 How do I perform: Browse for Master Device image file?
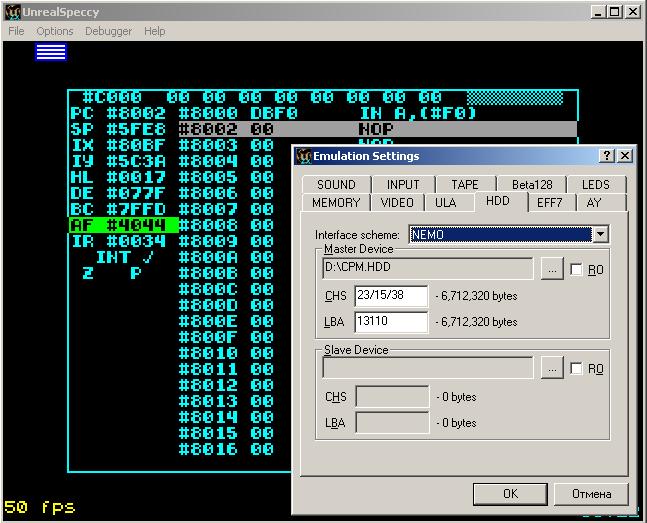pyautogui.click(x=551, y=269)
